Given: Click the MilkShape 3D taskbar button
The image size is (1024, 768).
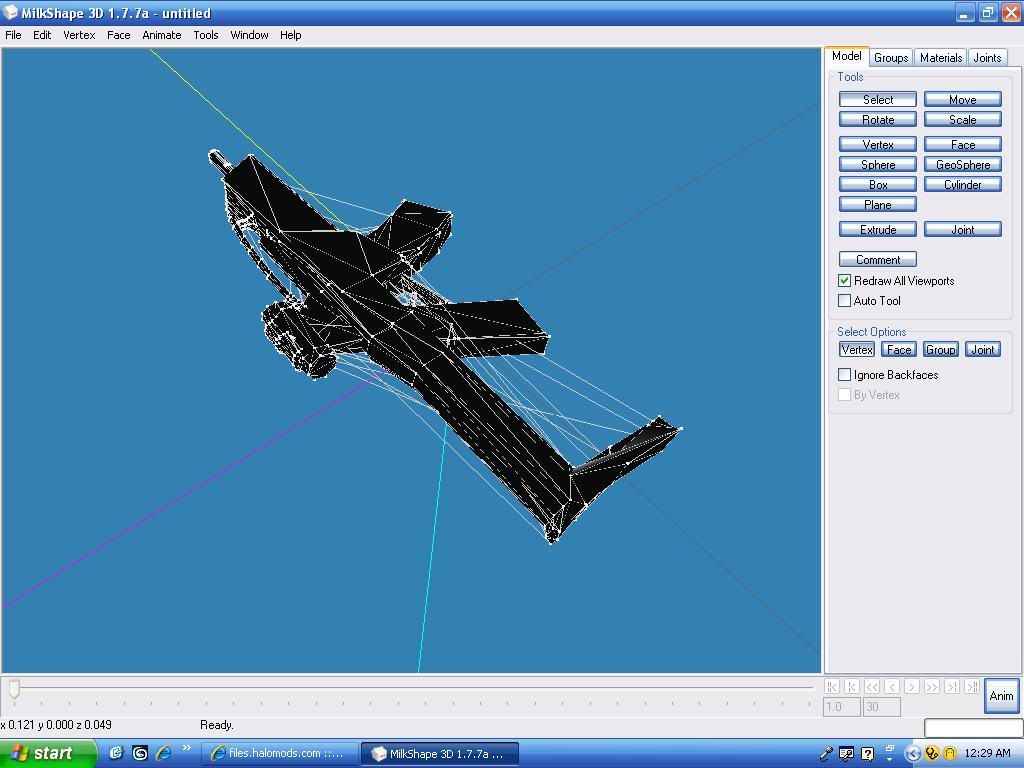Looking at the screenshot, I should [x=440, y=754].
